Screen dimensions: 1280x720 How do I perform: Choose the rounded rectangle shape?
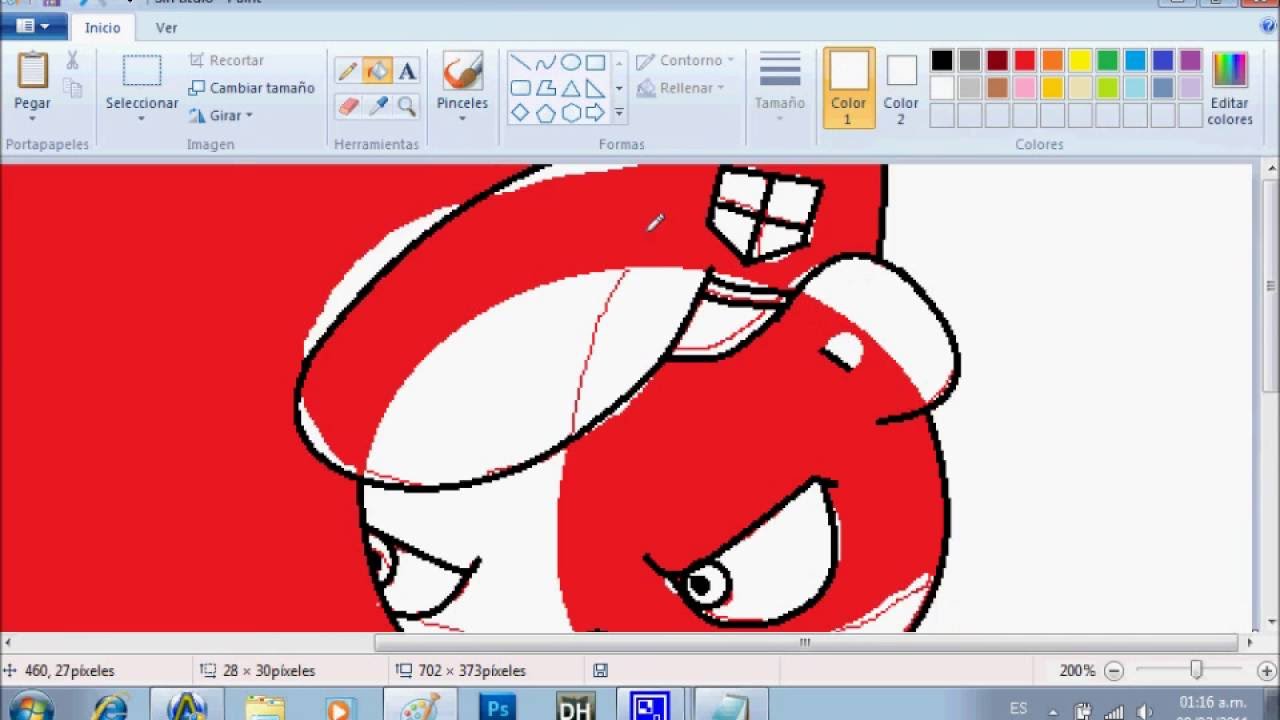coord(520,88)
